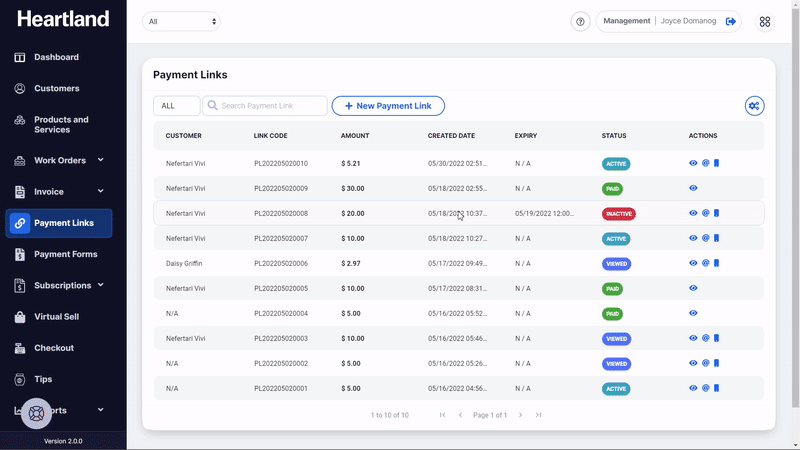The height and width of the screenshot is (450, 800).
Task: View payment link PL202205020004 eye icon
Action: pyautogui.click(x=693, y=313)
